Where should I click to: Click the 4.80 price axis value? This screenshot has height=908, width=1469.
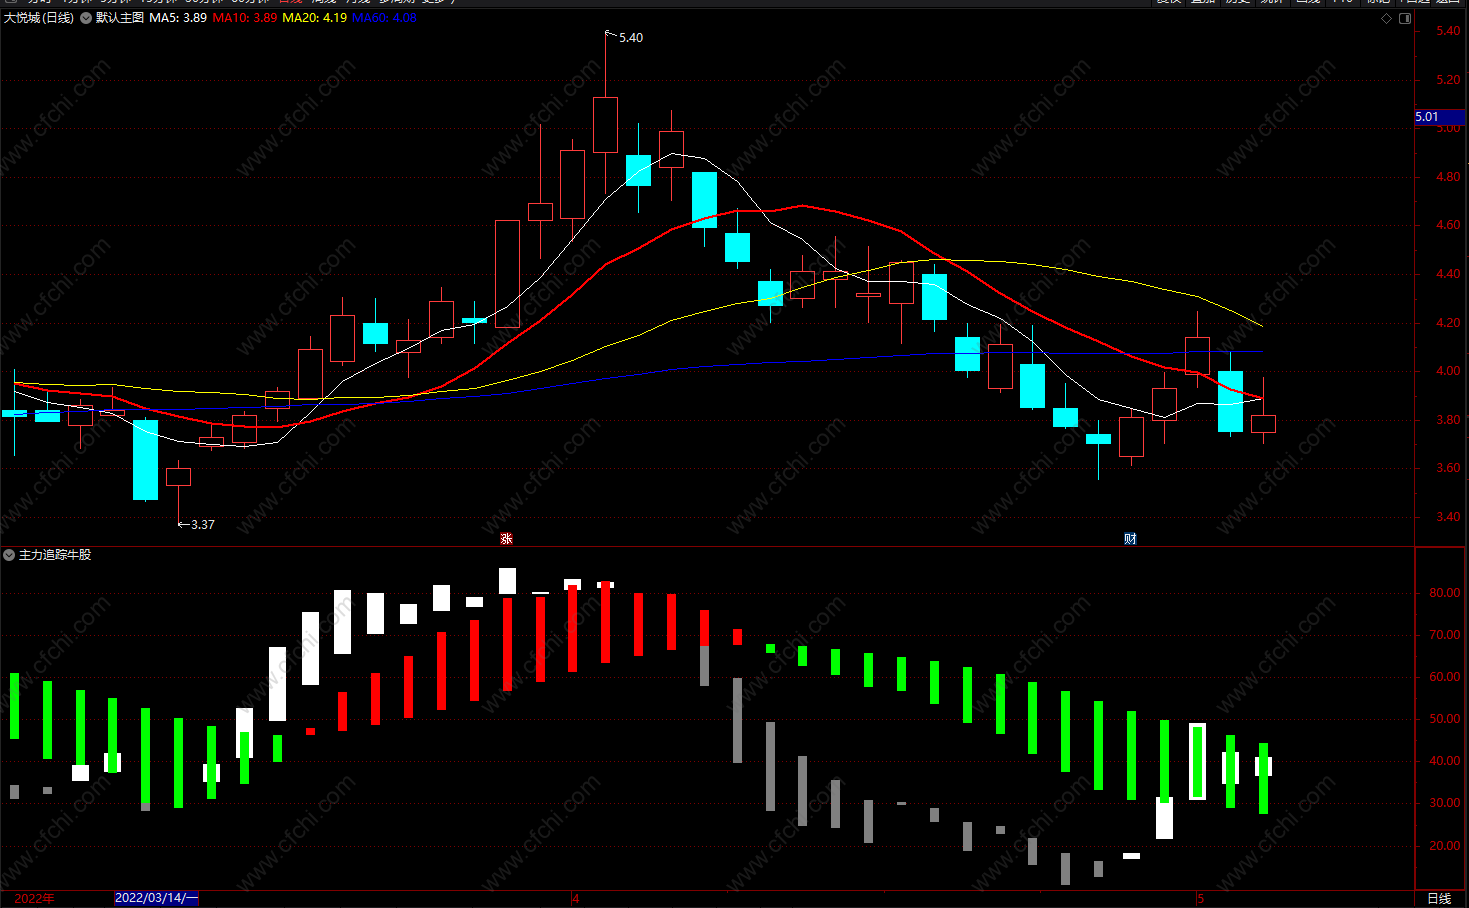(1448, 177)
